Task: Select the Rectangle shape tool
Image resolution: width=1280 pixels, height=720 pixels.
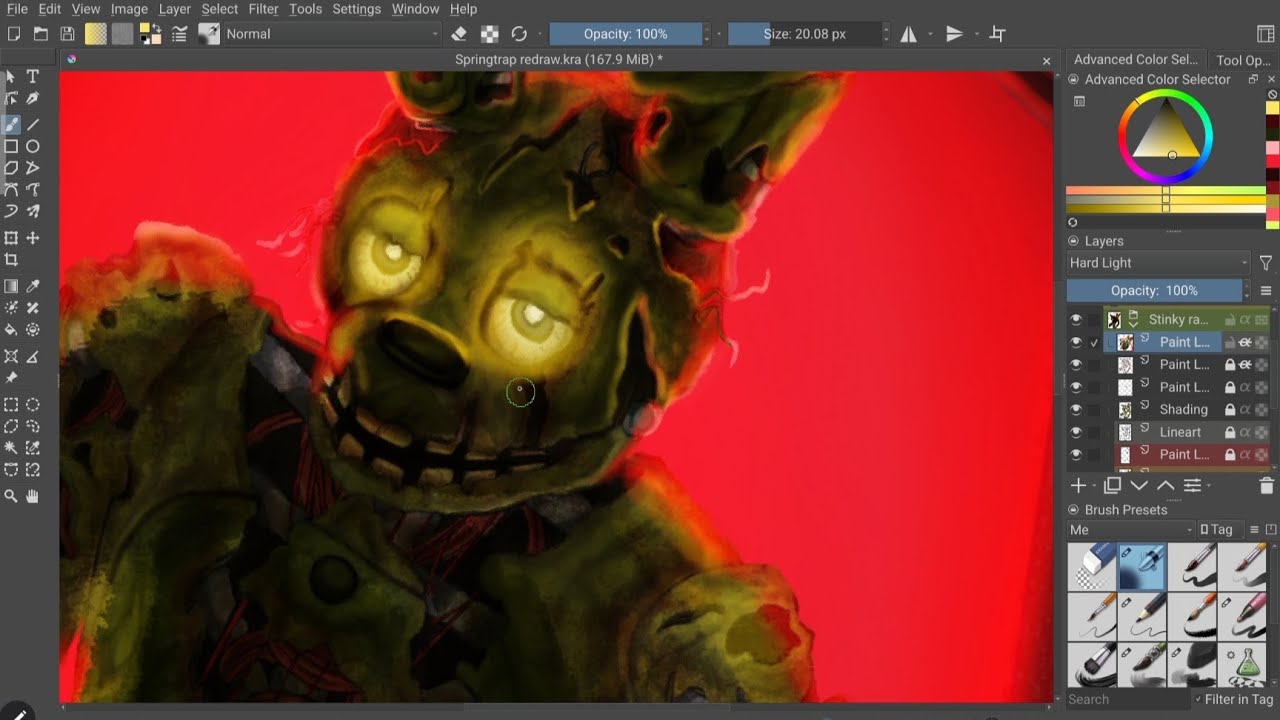Action: tap(11, 146)
